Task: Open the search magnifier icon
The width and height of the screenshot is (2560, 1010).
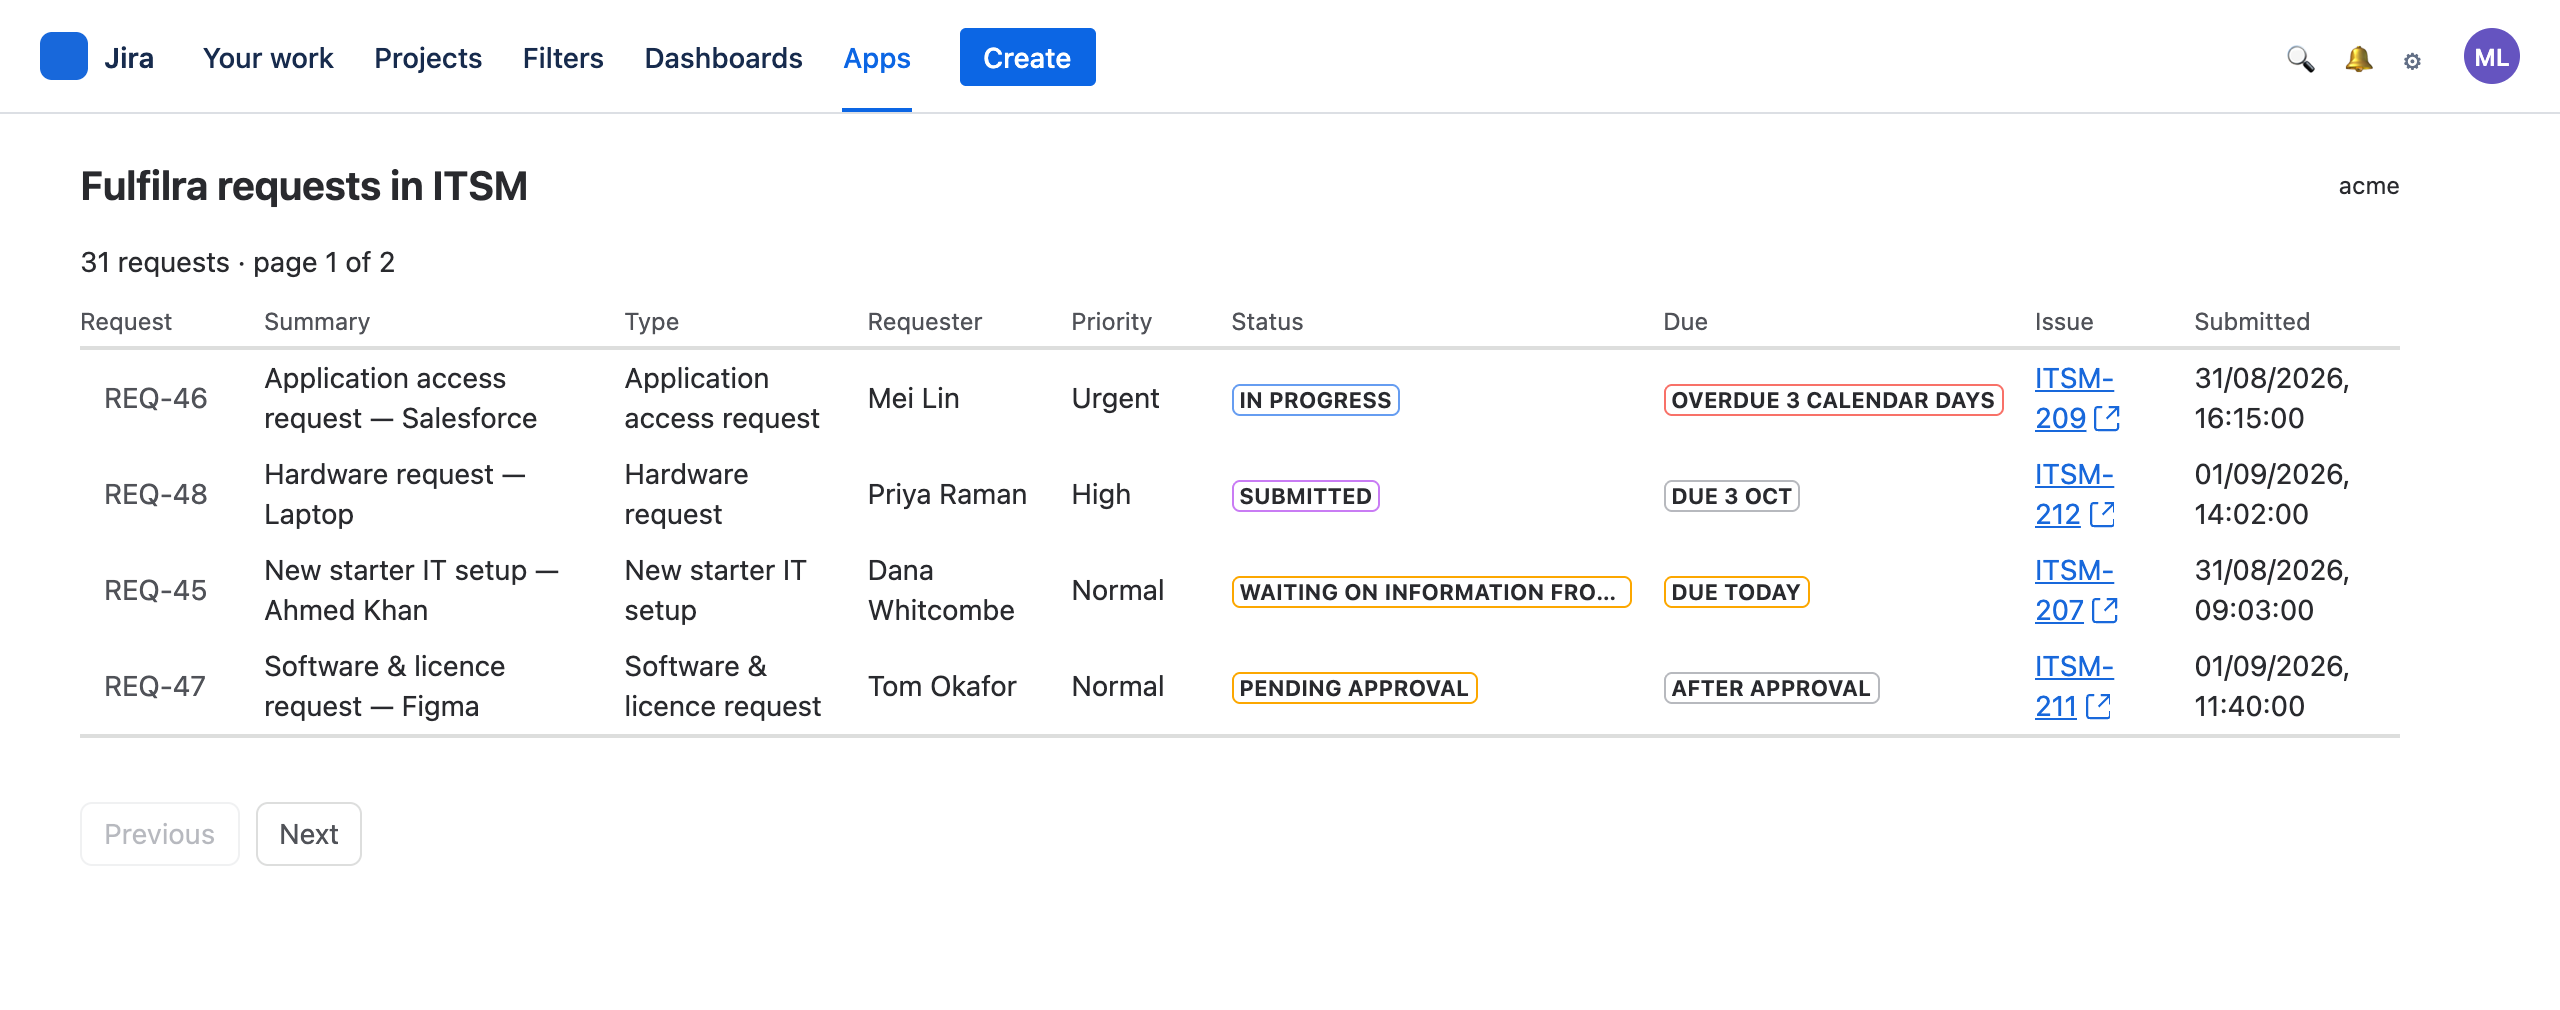Action: point(2300,59)
